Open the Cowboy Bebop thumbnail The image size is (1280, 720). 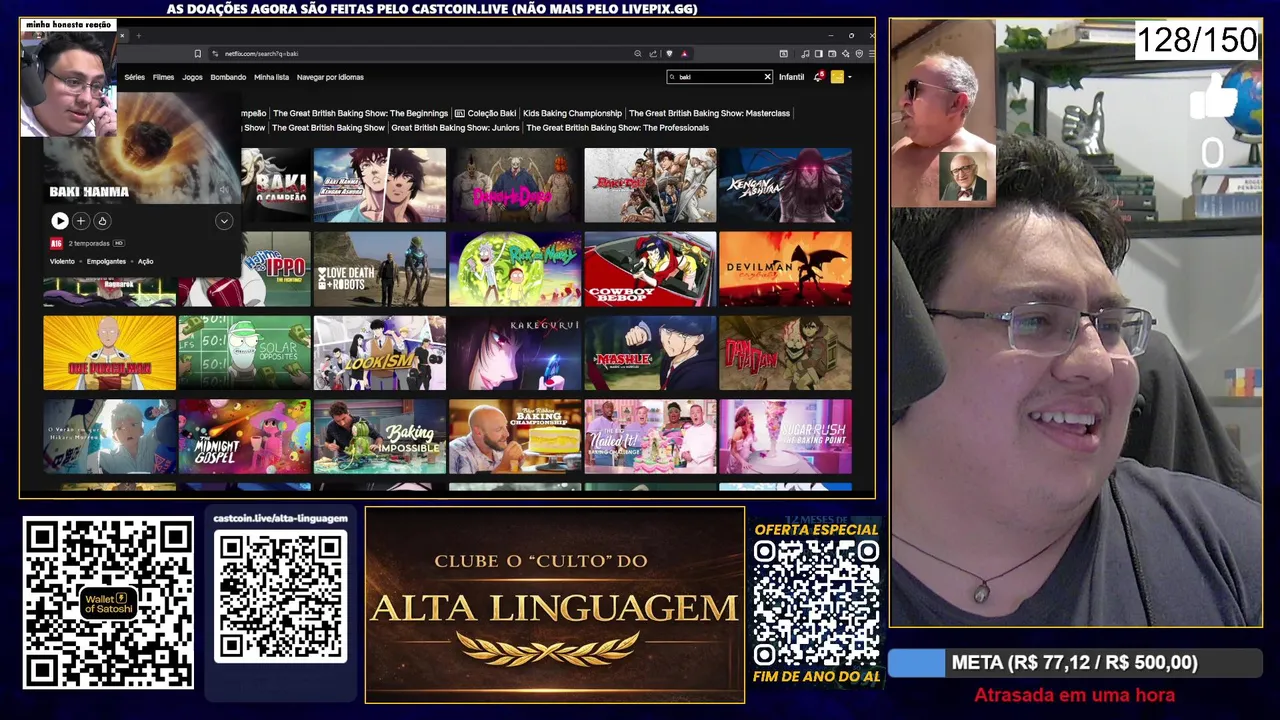coord(650,269)
